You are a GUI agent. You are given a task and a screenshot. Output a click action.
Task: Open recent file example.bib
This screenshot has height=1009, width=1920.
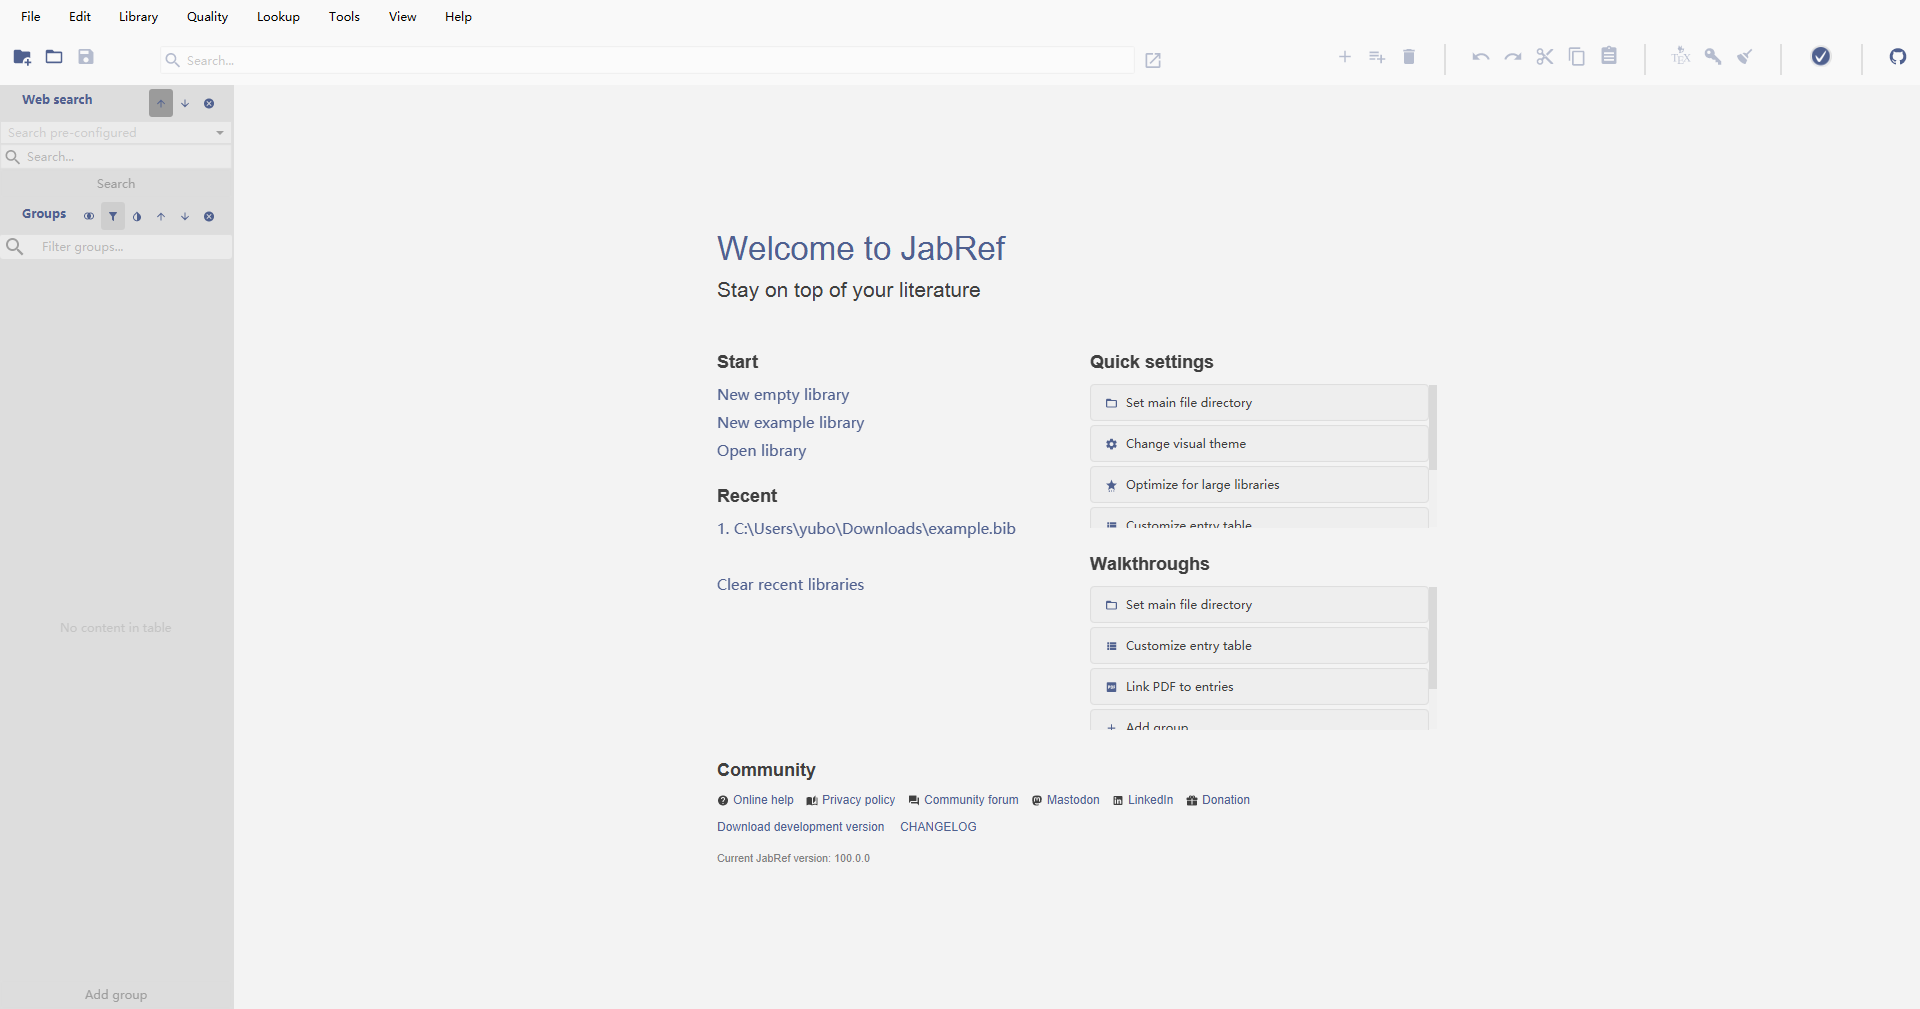coord(866,529)
